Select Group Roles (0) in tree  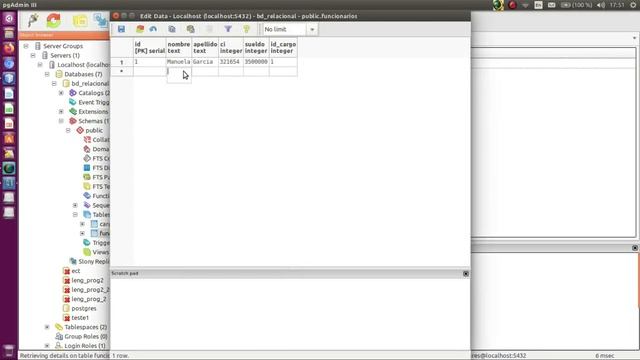coord(86,337)
